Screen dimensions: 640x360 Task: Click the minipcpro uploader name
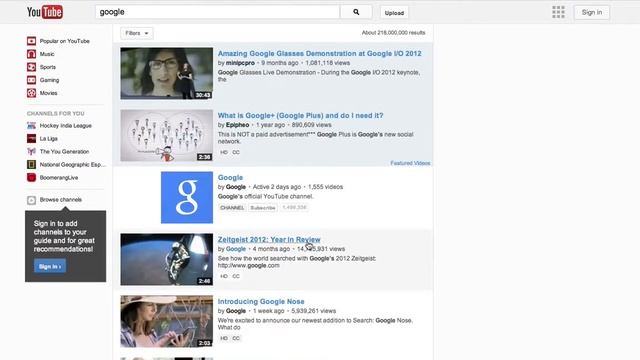[240, 63]
